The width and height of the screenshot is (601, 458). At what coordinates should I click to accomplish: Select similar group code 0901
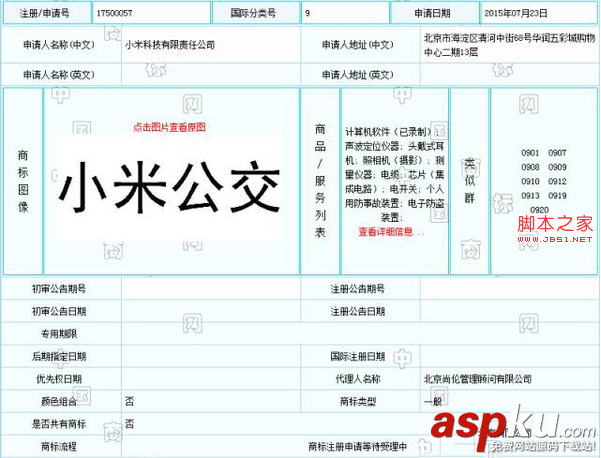pos(530,153)
